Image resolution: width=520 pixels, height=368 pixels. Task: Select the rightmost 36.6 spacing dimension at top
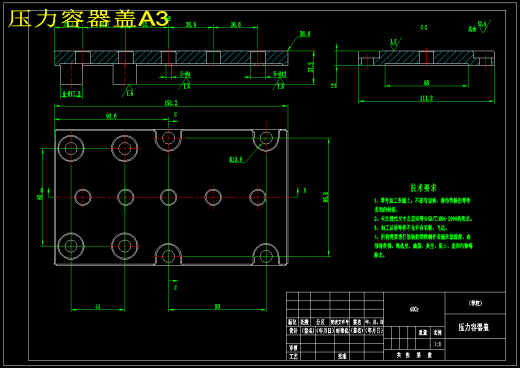click(x=235, y=24)
